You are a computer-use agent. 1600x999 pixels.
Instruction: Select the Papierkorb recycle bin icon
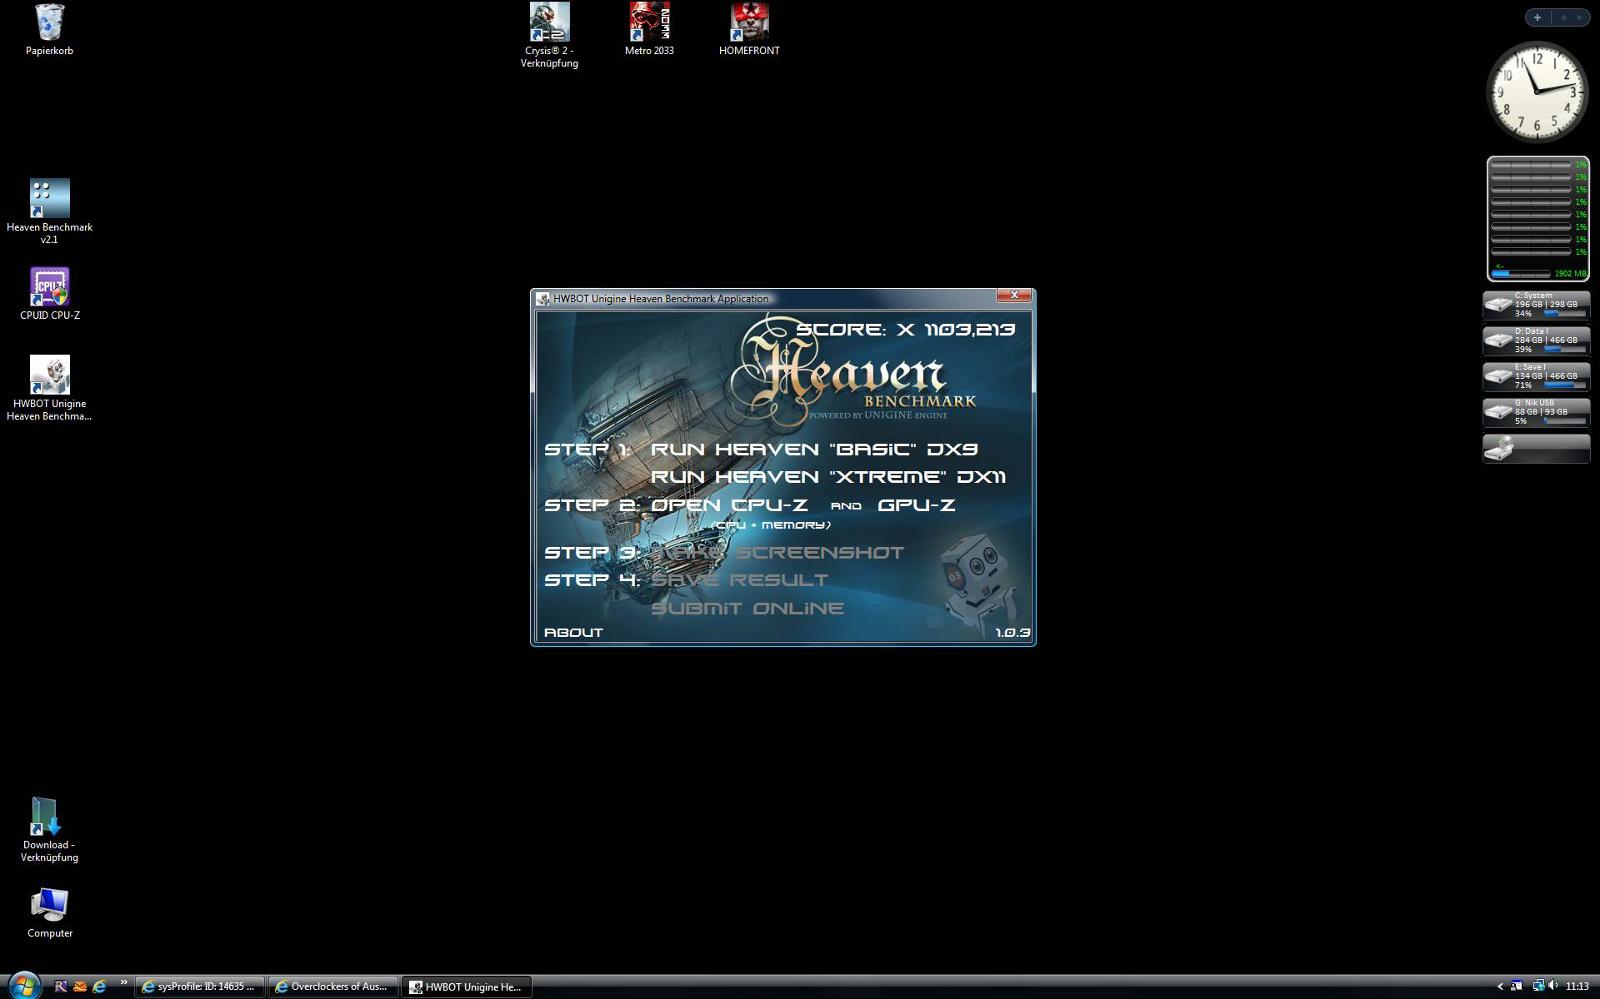point(49,30)
